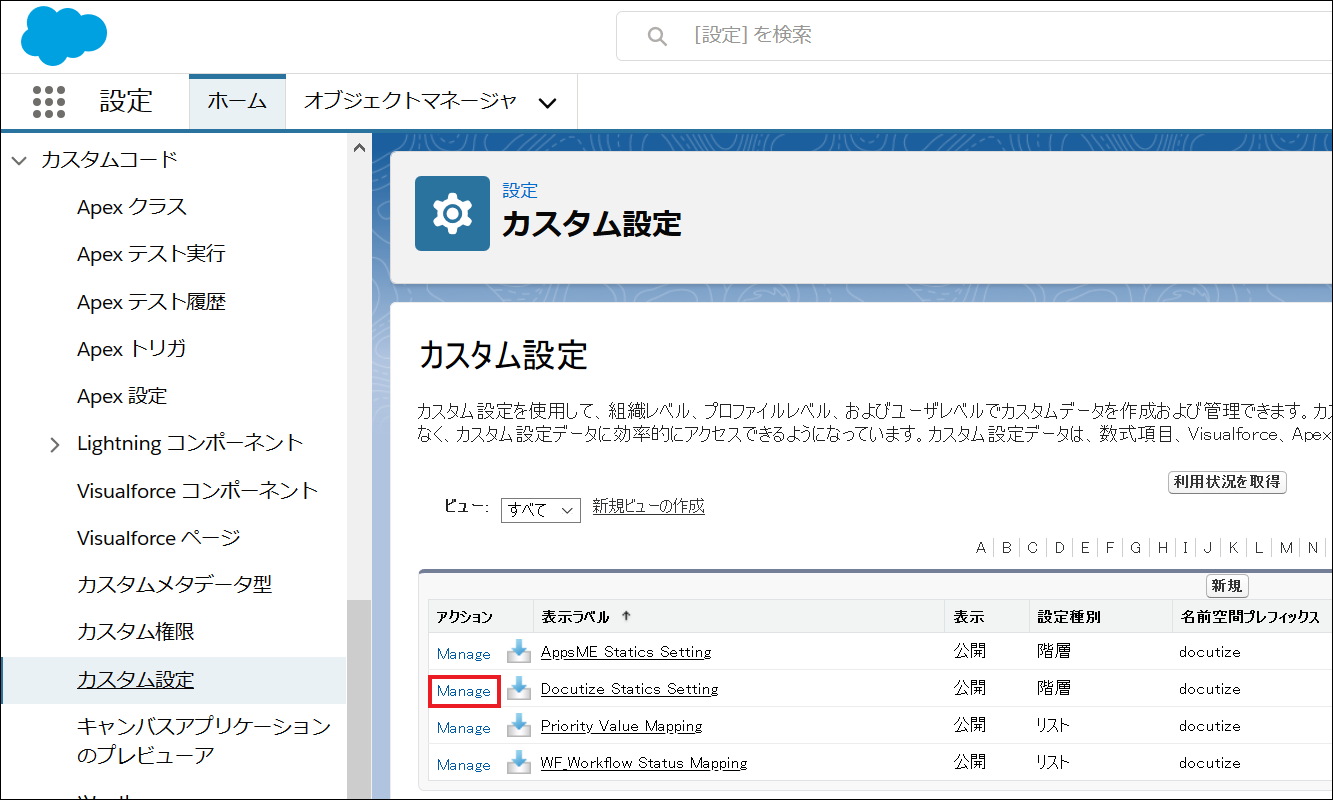Filter list by letter B
The width and height of the screenshot is (1333, 800).
1007,547
